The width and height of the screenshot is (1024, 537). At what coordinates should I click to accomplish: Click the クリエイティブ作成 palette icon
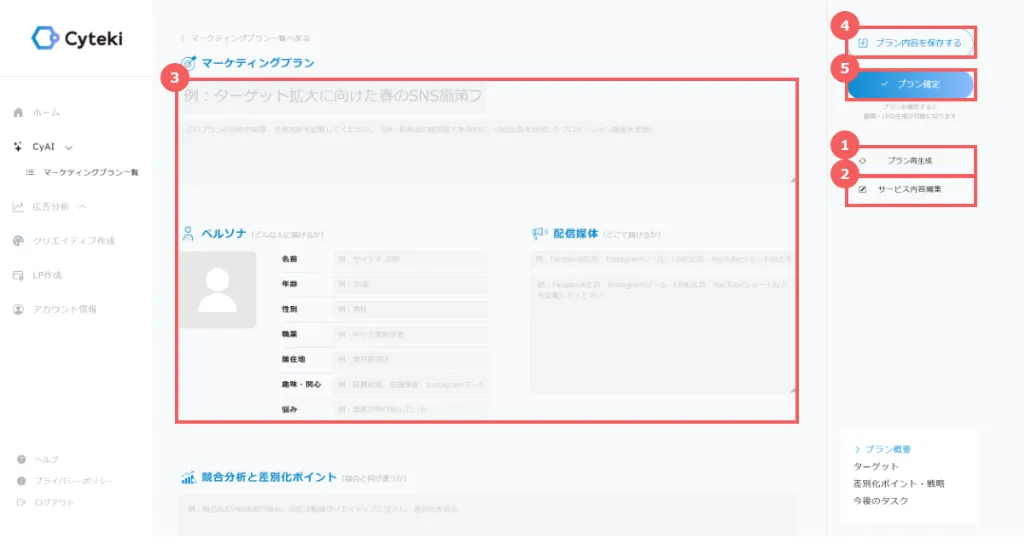point(18,241)
